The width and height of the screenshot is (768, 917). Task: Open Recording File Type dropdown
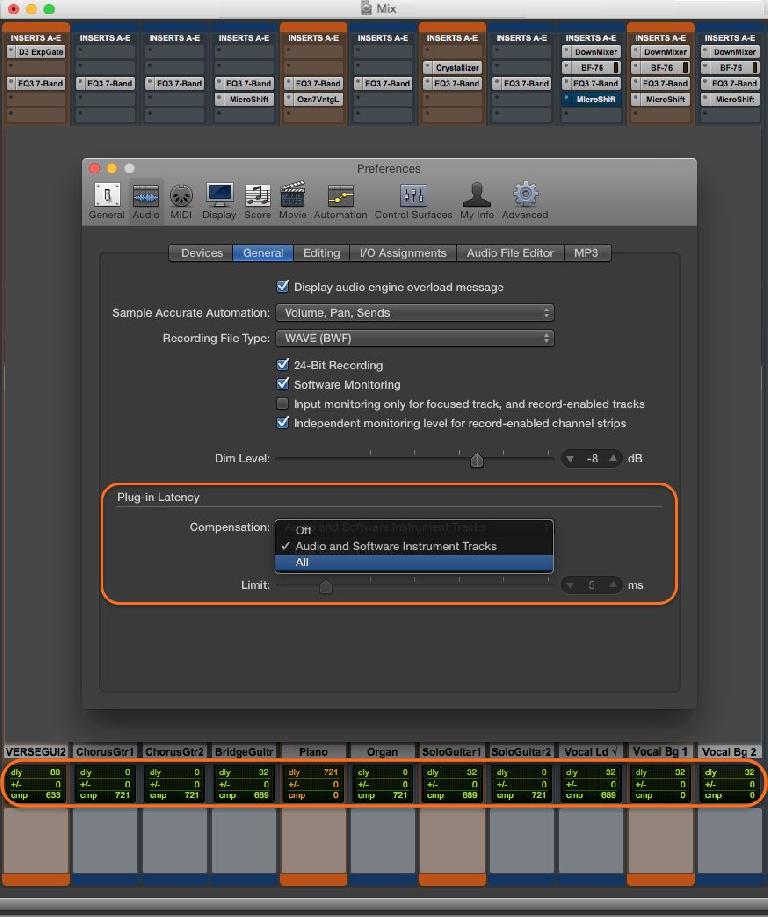click(x=415, y=338)
